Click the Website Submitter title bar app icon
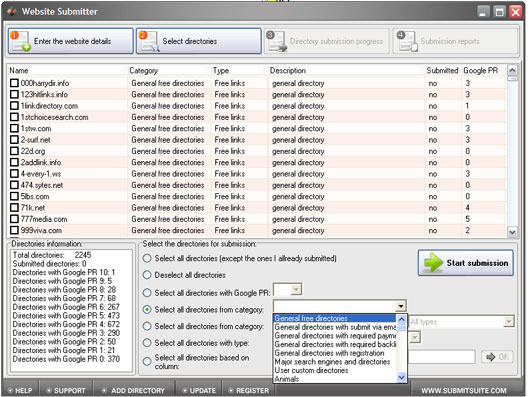This screenshot has height=397, width=530. pos(11,11)
